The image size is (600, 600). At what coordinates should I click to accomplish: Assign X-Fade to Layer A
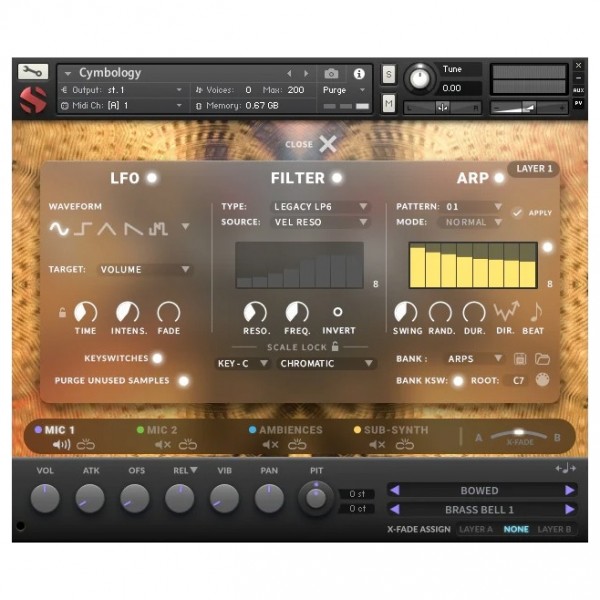476,529
